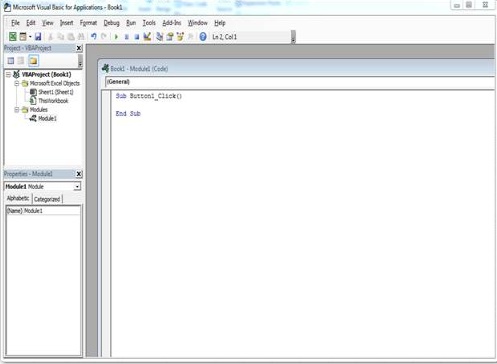Close the Properties - Module1 panel
497x364 pixels.
coord(79,174)
